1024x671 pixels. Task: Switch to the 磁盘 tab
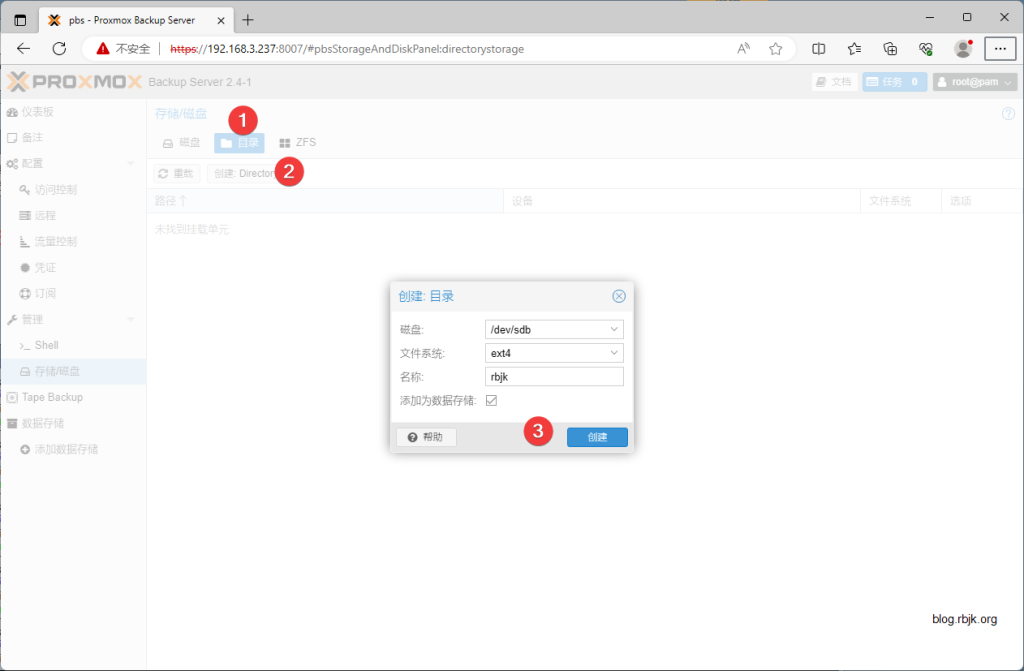pyautogui.click(x=182, y=143)
